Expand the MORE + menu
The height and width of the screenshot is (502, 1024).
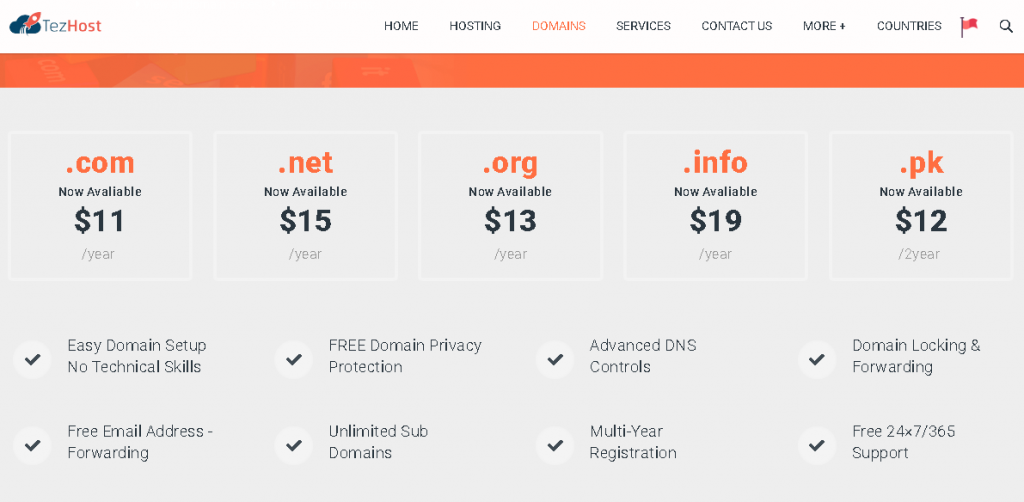coord(824,26)
